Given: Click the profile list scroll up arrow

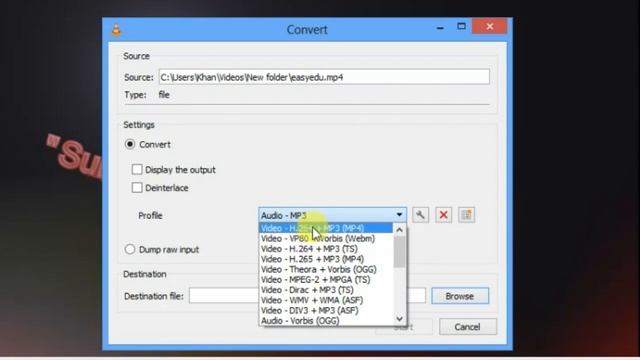Looking at the screenshot, I should tap(400, 230).
